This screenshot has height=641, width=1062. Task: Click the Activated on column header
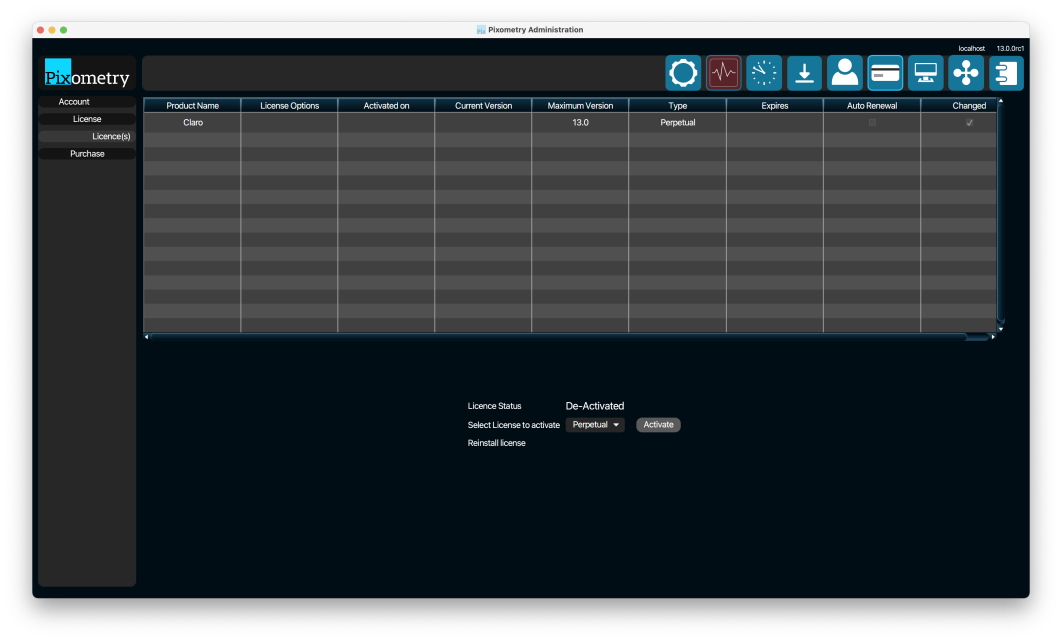[x=386, y=106]
